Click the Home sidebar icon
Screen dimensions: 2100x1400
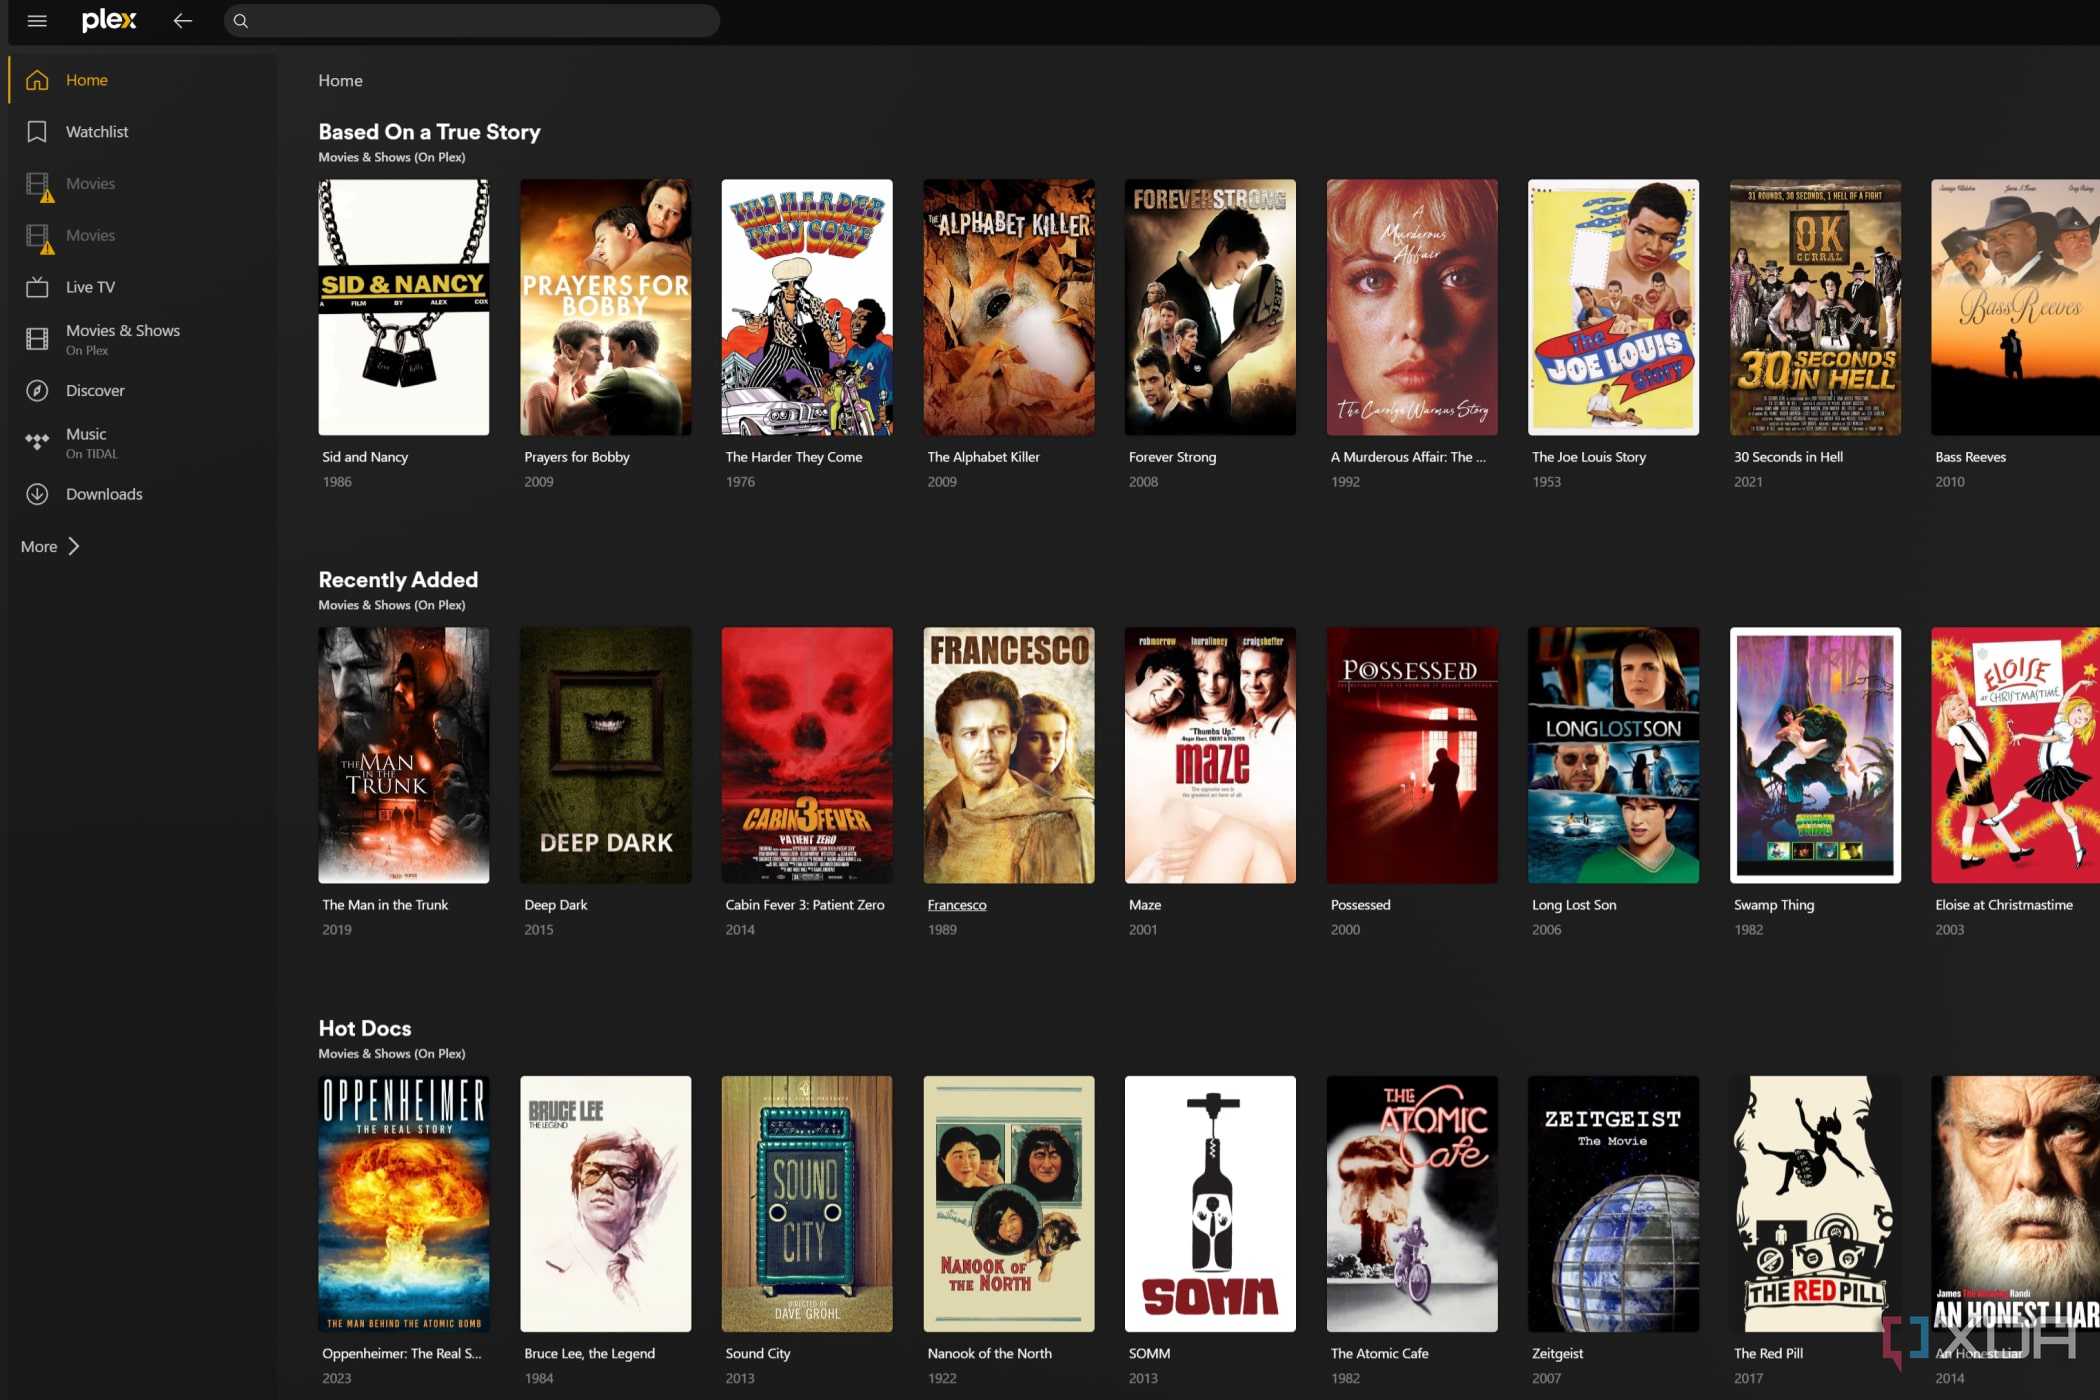pyautogui.click(x=37, y=80)
